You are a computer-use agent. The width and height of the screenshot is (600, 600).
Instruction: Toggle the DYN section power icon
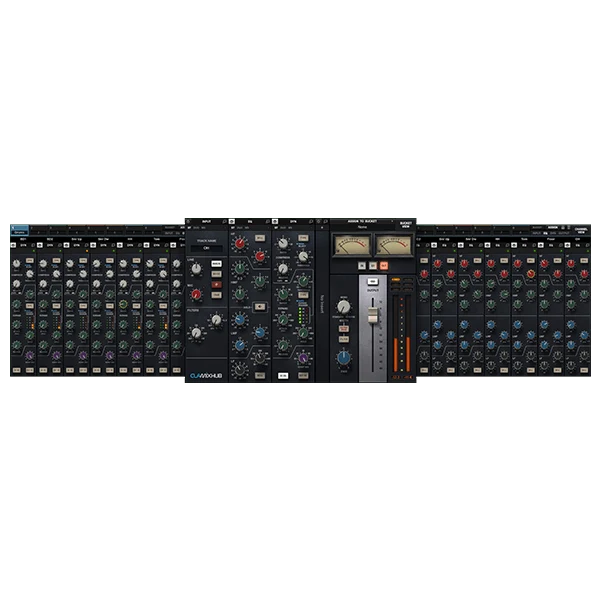point(275,222)
